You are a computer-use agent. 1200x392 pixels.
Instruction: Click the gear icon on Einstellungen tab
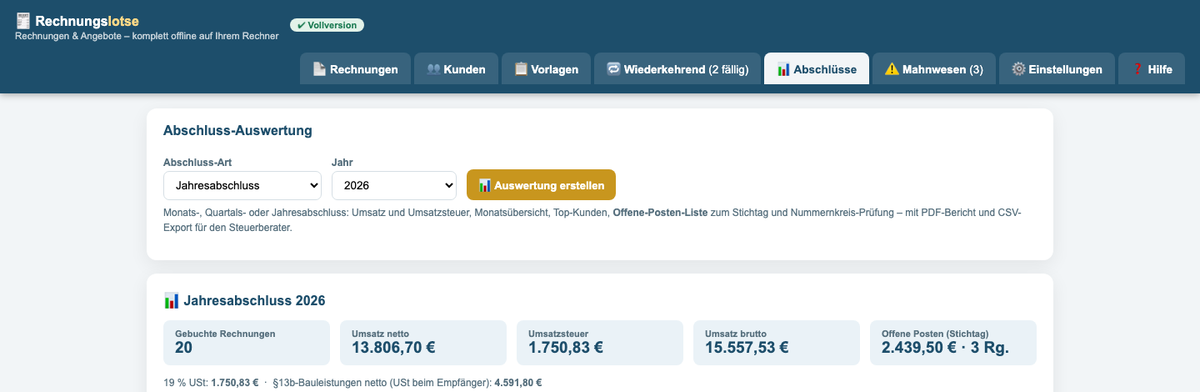tap(1018, 70)
